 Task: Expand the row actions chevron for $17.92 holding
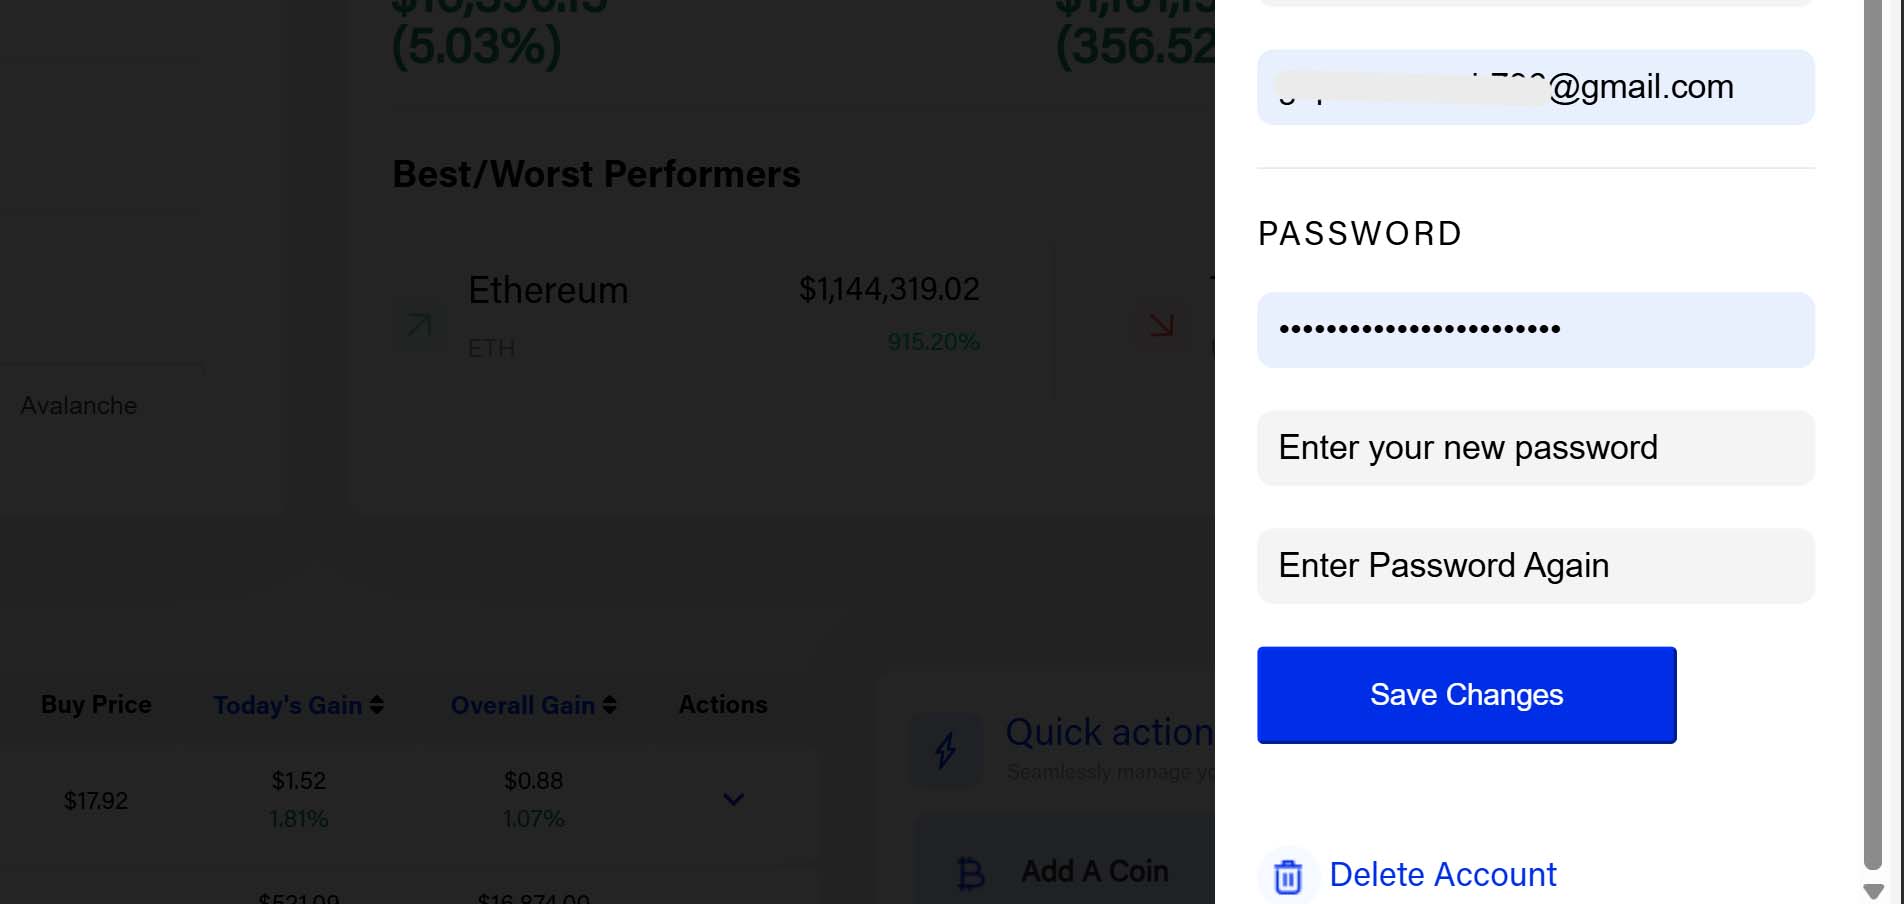(x=733, y=799)
